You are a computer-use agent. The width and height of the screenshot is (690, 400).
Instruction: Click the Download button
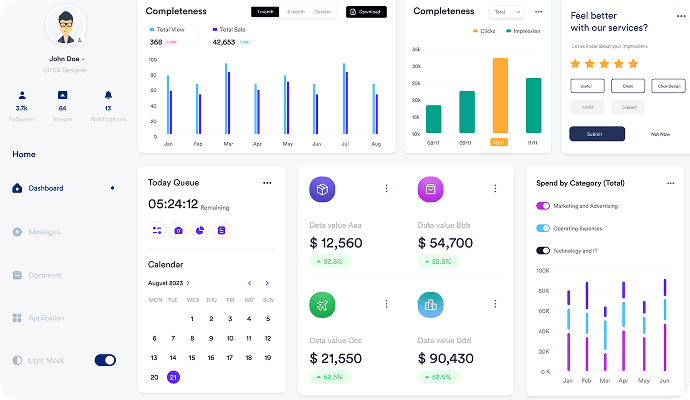pyautogui.click(x=366, y=12)
